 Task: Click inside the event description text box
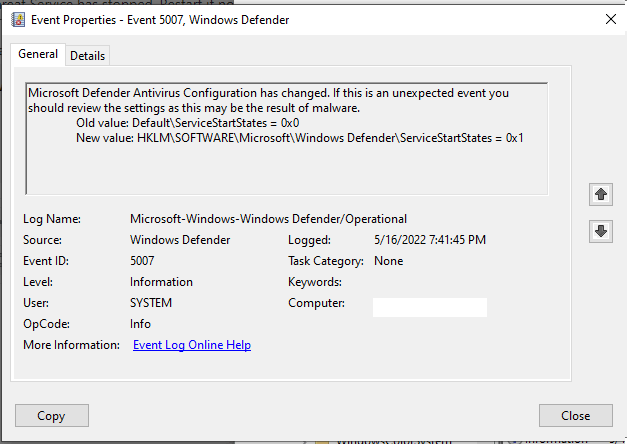(287, 139)
